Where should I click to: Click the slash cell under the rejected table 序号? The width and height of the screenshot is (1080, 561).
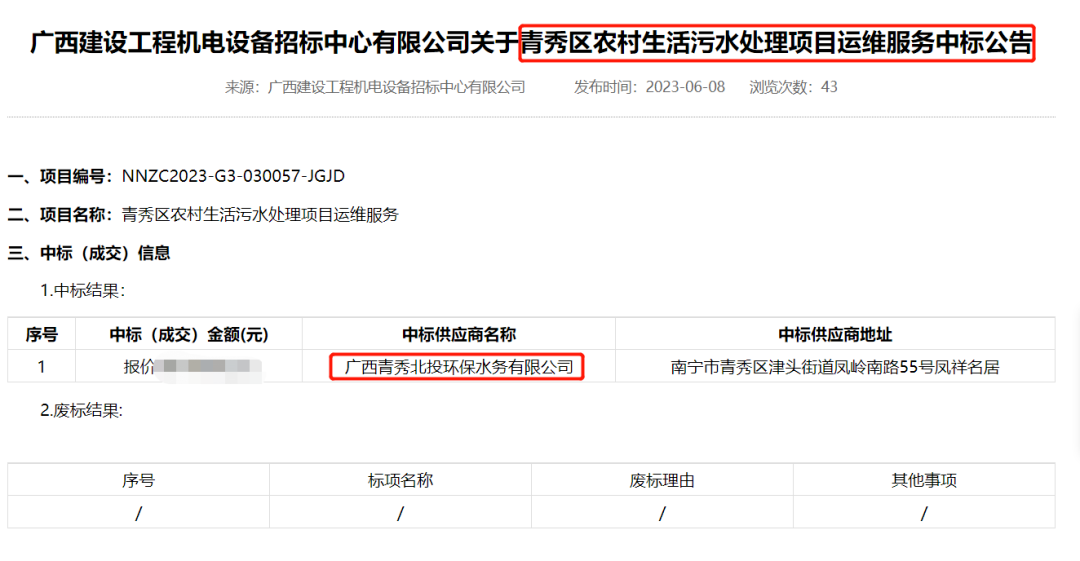pos(138,513)
